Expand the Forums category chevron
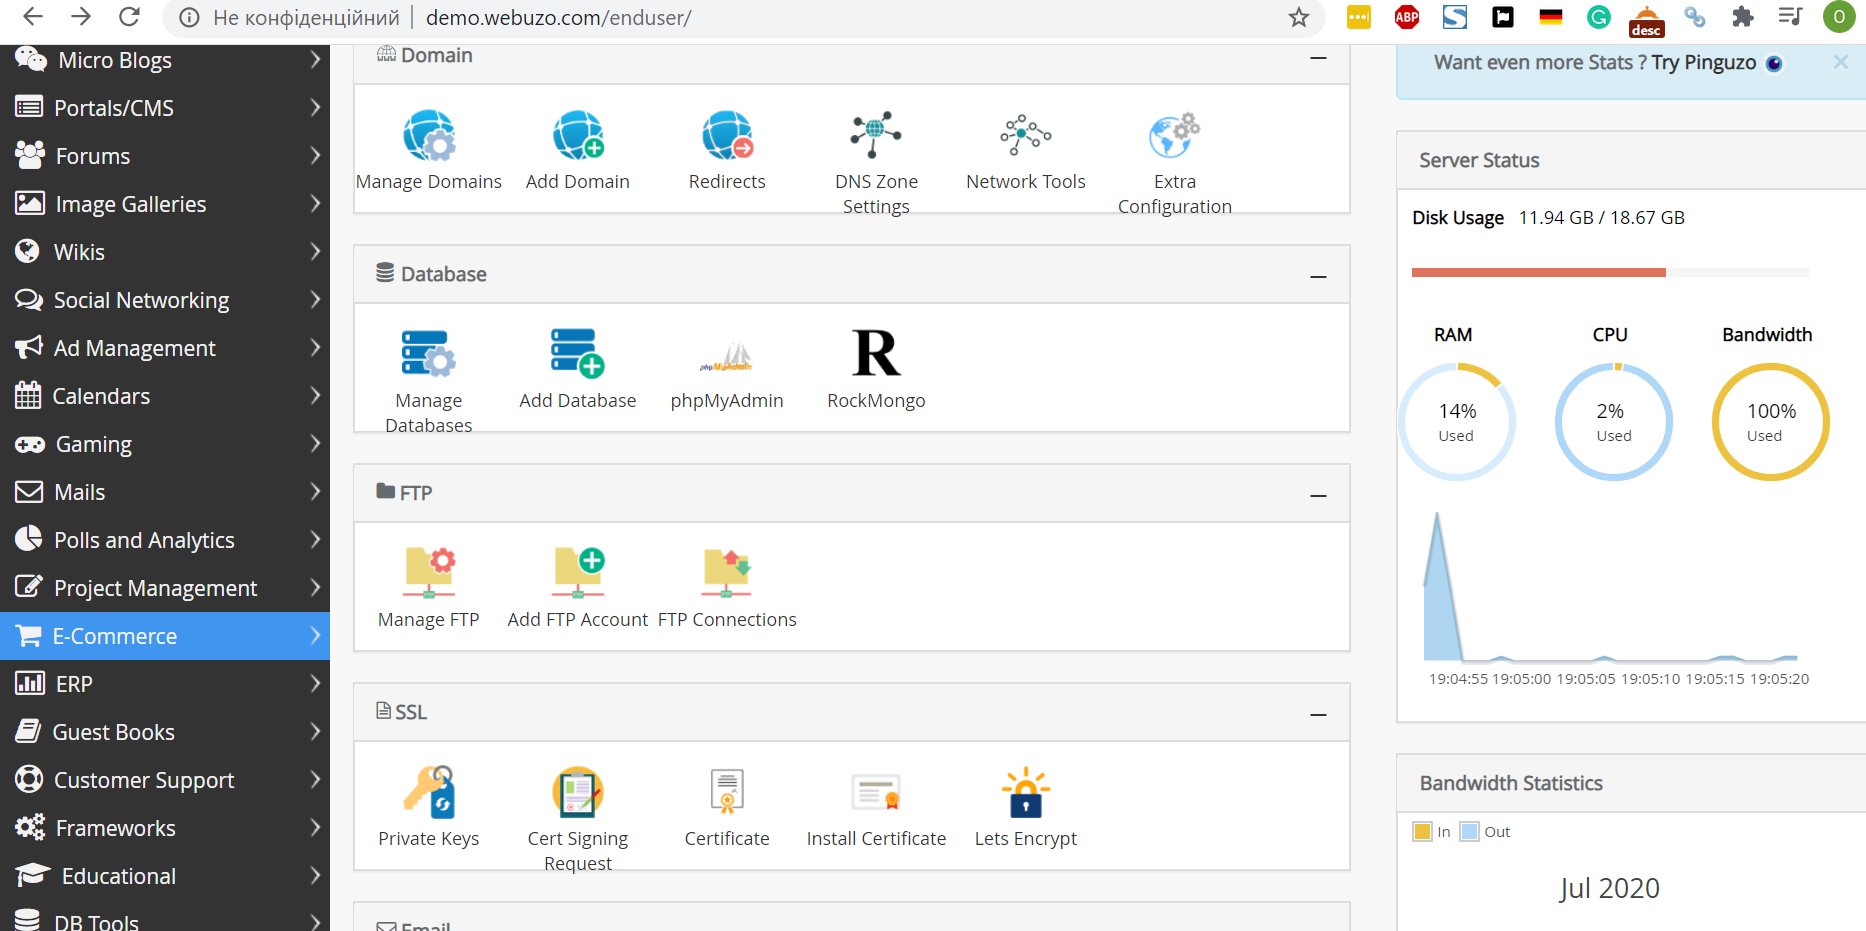Image resolution: width=1866 pixels, height=931 pixels. pyautogui.click(x=315, y=156)
